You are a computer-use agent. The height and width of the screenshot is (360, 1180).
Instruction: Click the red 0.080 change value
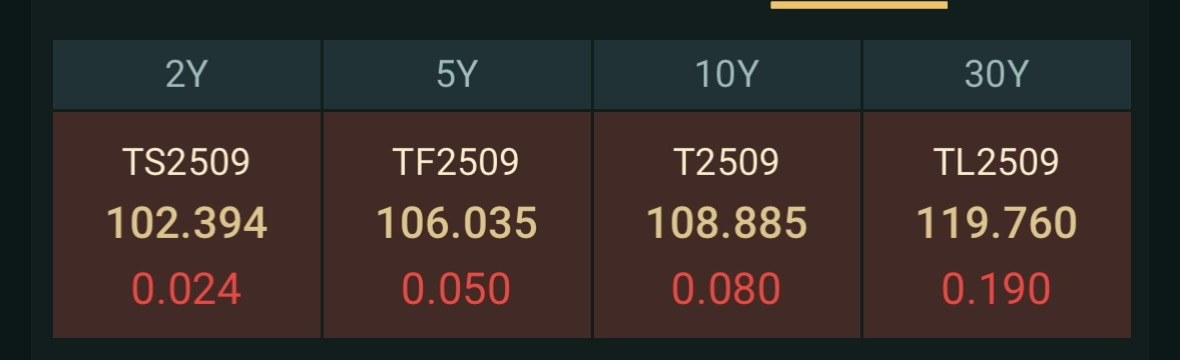pyautogui.click(x=727, y=289)
